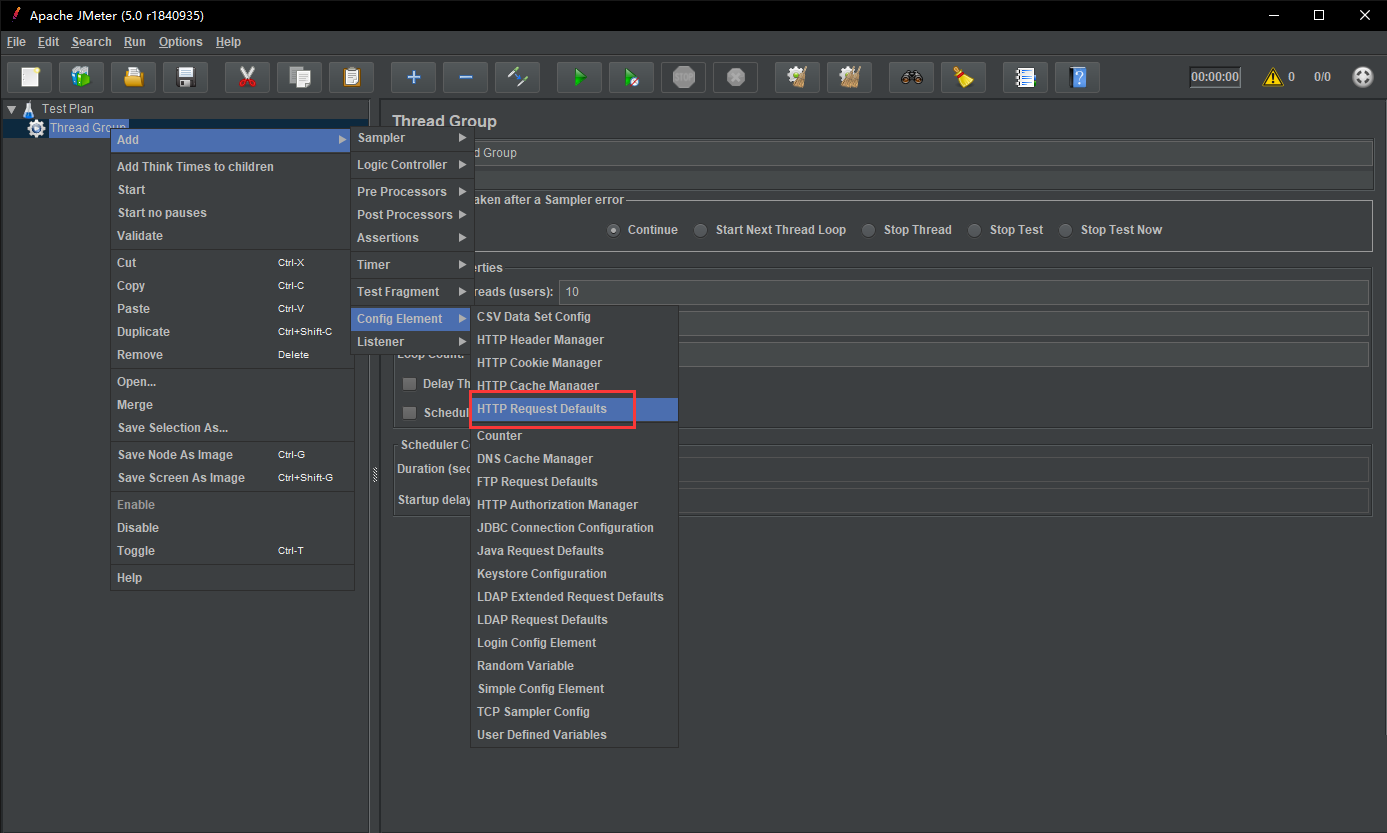1387x833 pixels.
Task: Select HTTP Request Defaults menu item
Action: click(542, 409)
